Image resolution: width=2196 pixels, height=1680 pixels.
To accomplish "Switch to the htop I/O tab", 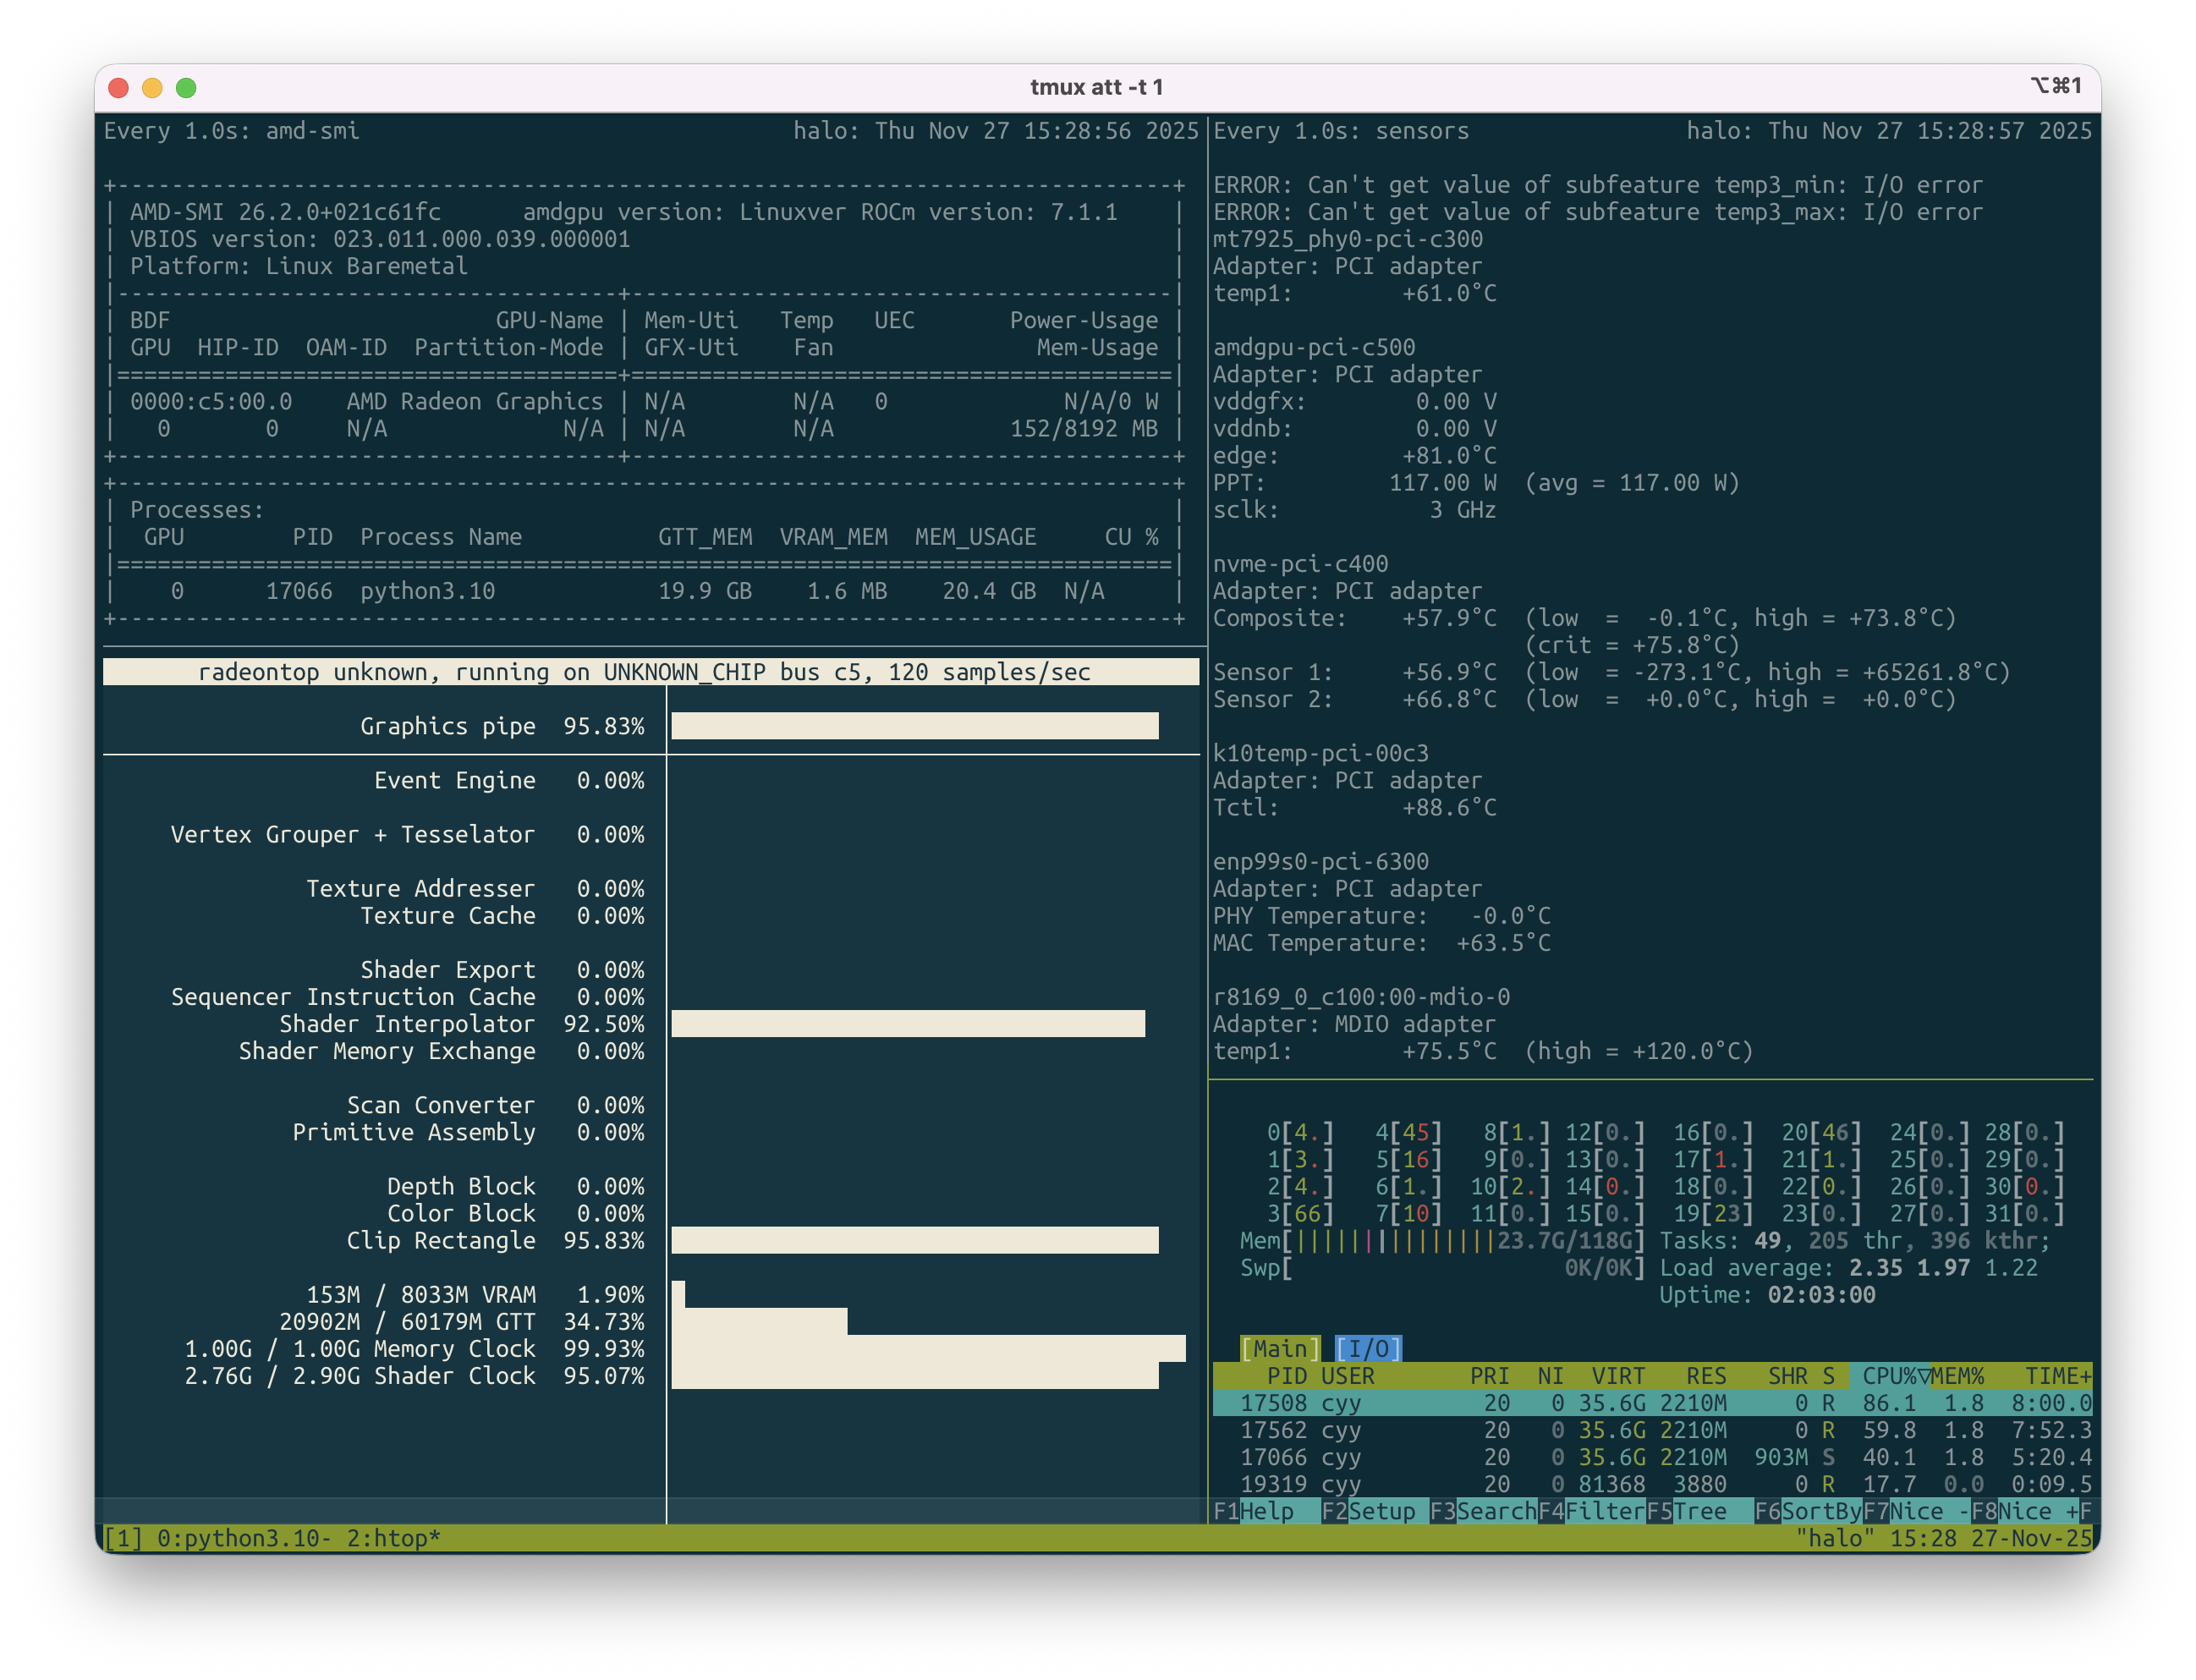I will click(x=1368, y=1348).
